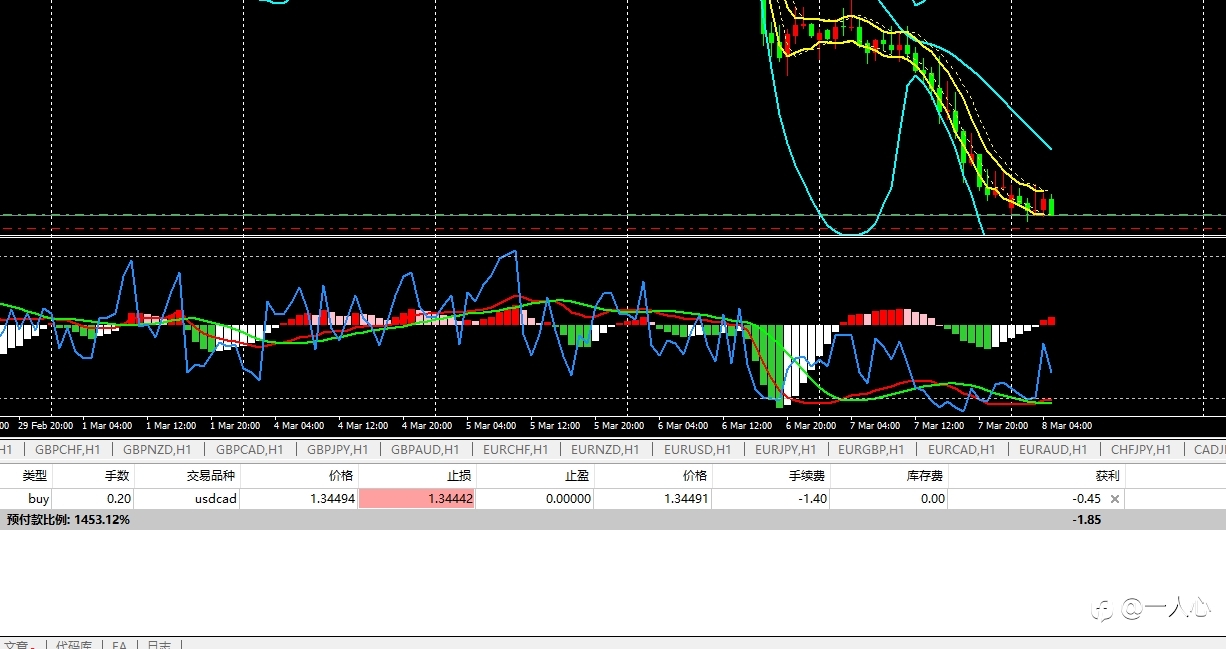Open the EURJPY,H1 chart tab

point(785,450)
